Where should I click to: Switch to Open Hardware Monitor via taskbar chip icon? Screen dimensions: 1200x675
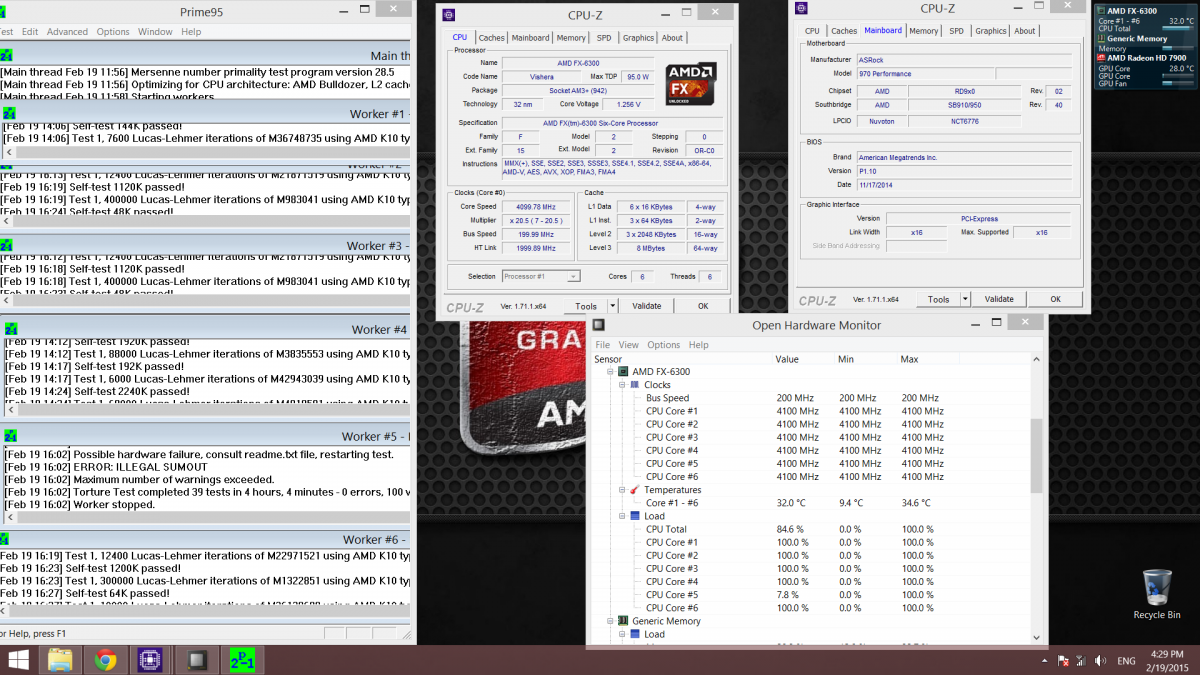197,660
